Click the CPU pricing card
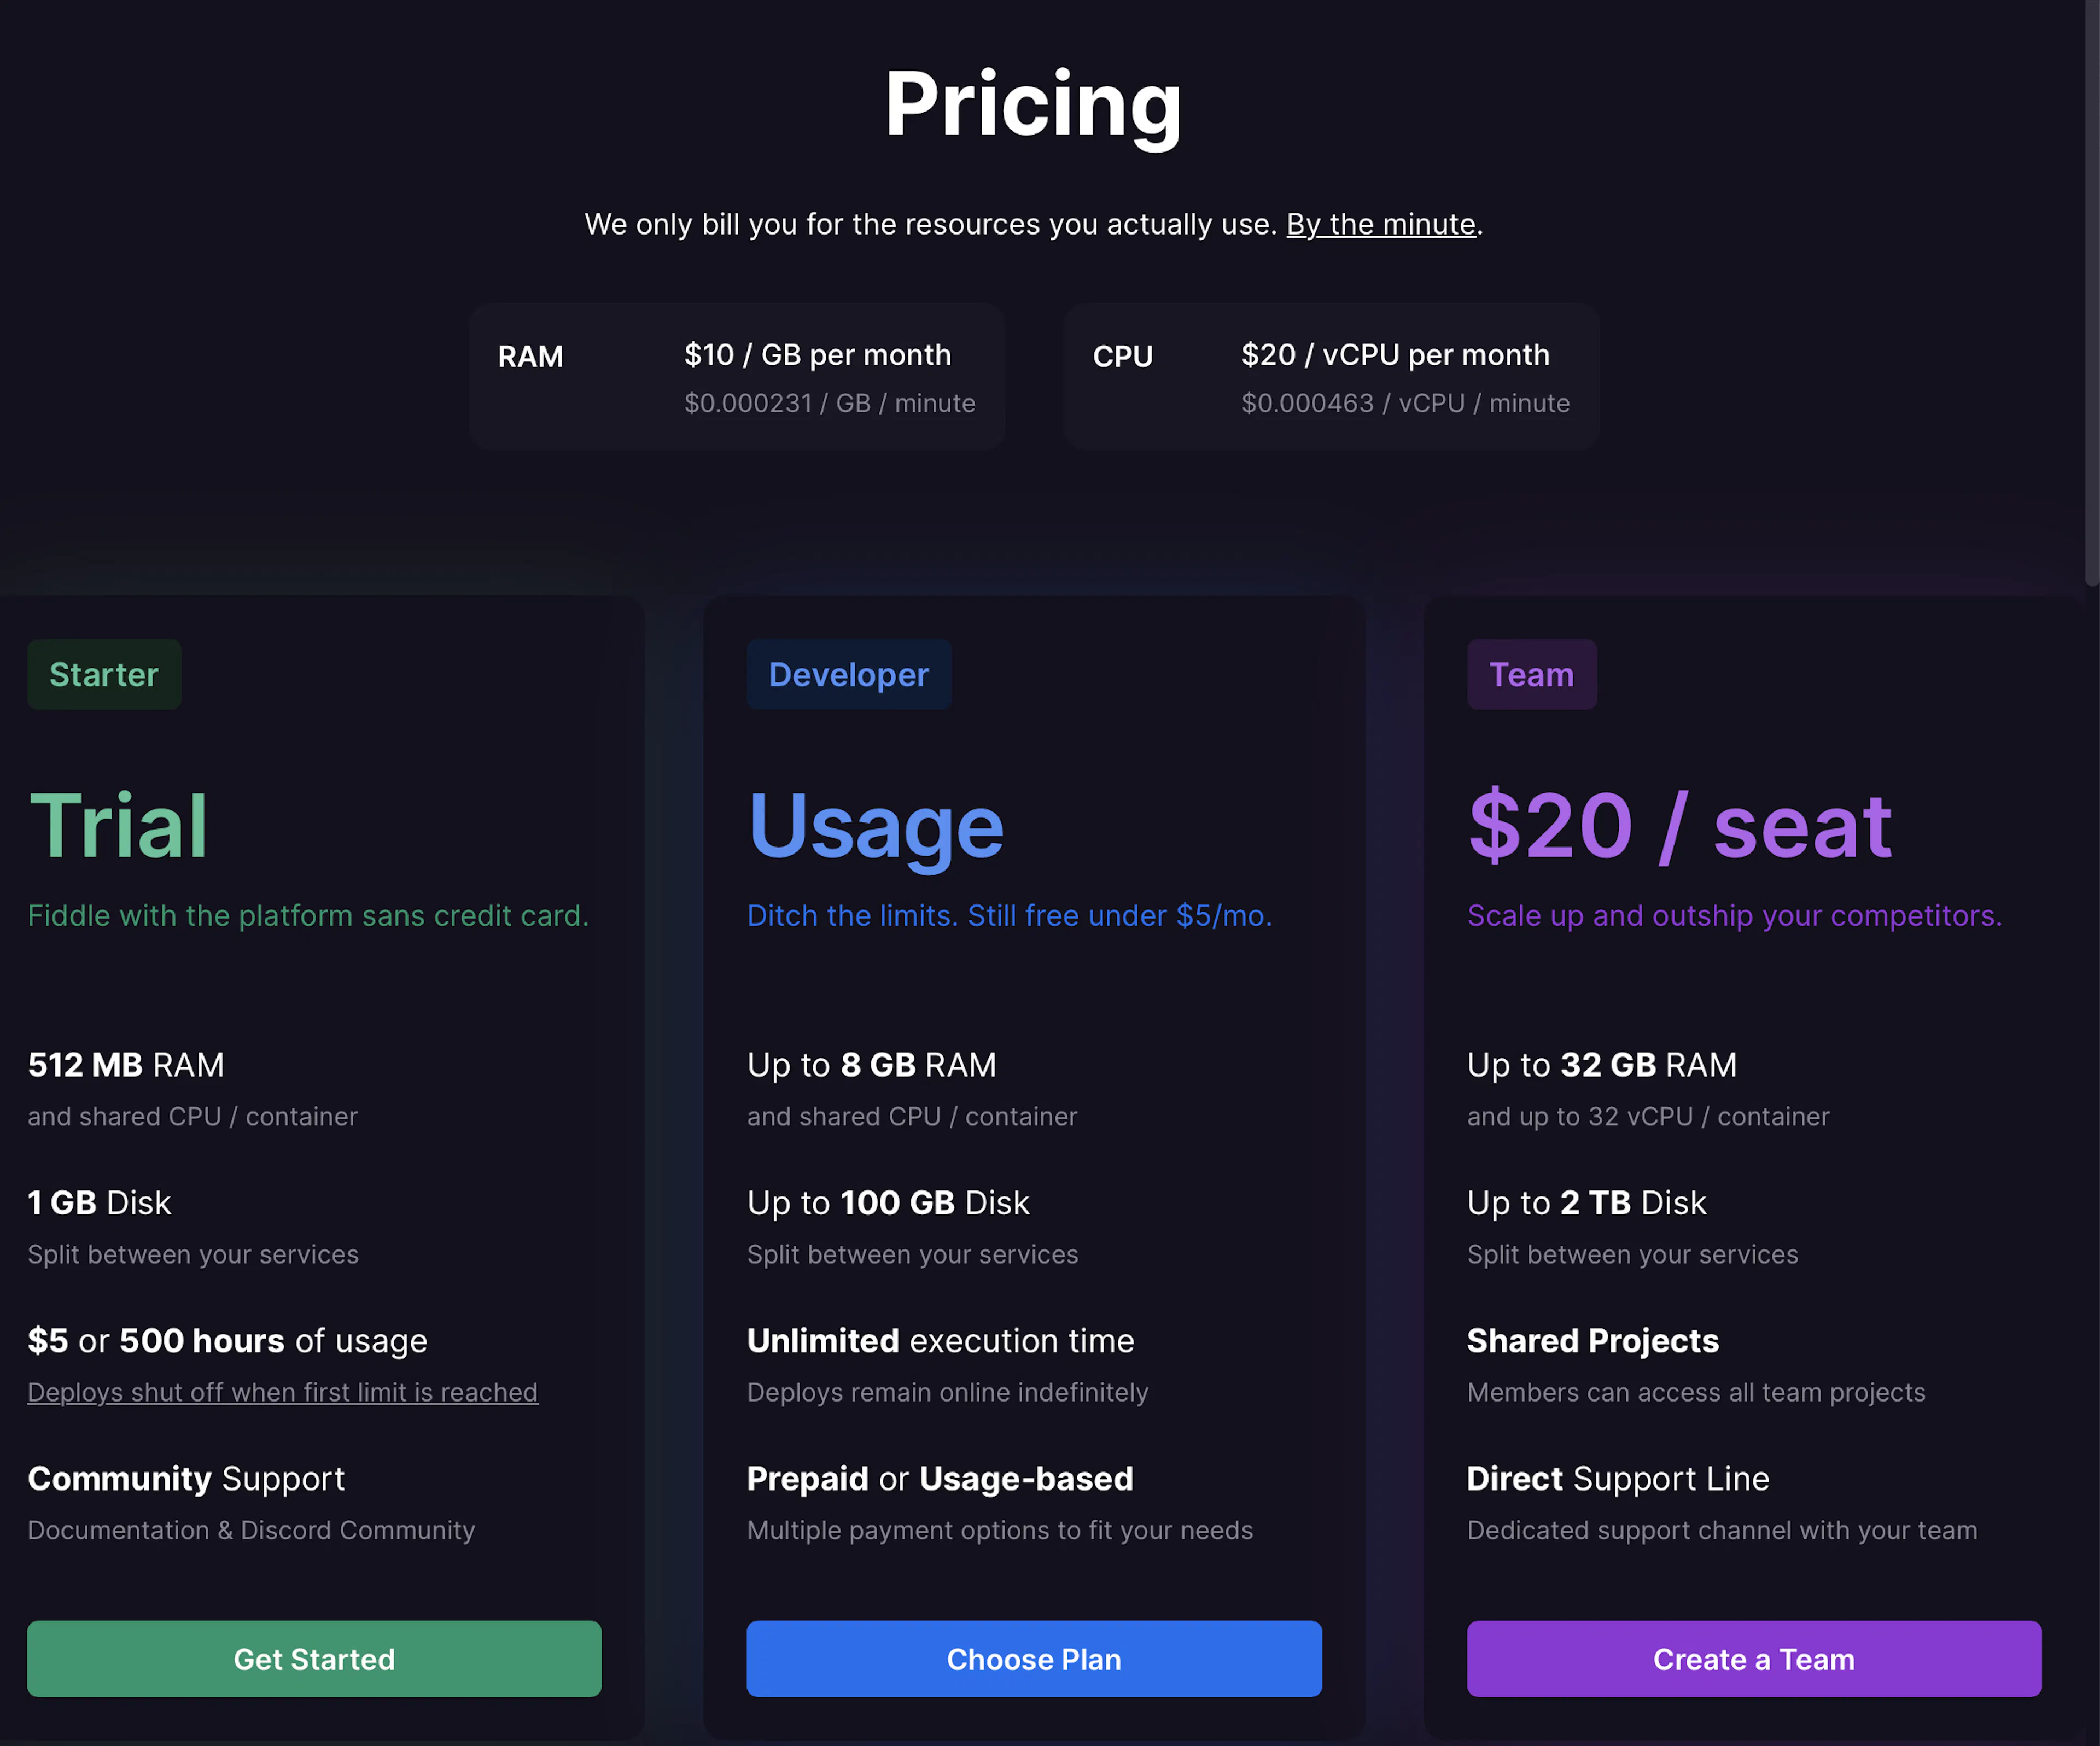 pos(1331,377)
